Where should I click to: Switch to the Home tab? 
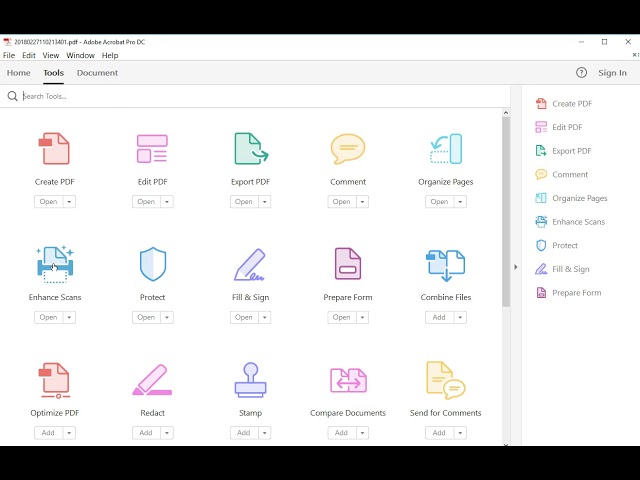tap(18, 73)
